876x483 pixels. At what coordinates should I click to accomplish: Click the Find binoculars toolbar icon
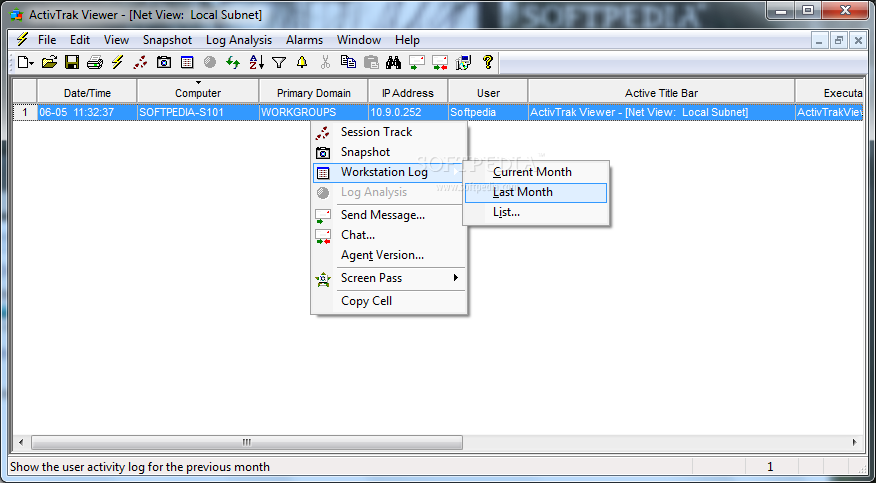pyautogui.click(x=393, y=62)
